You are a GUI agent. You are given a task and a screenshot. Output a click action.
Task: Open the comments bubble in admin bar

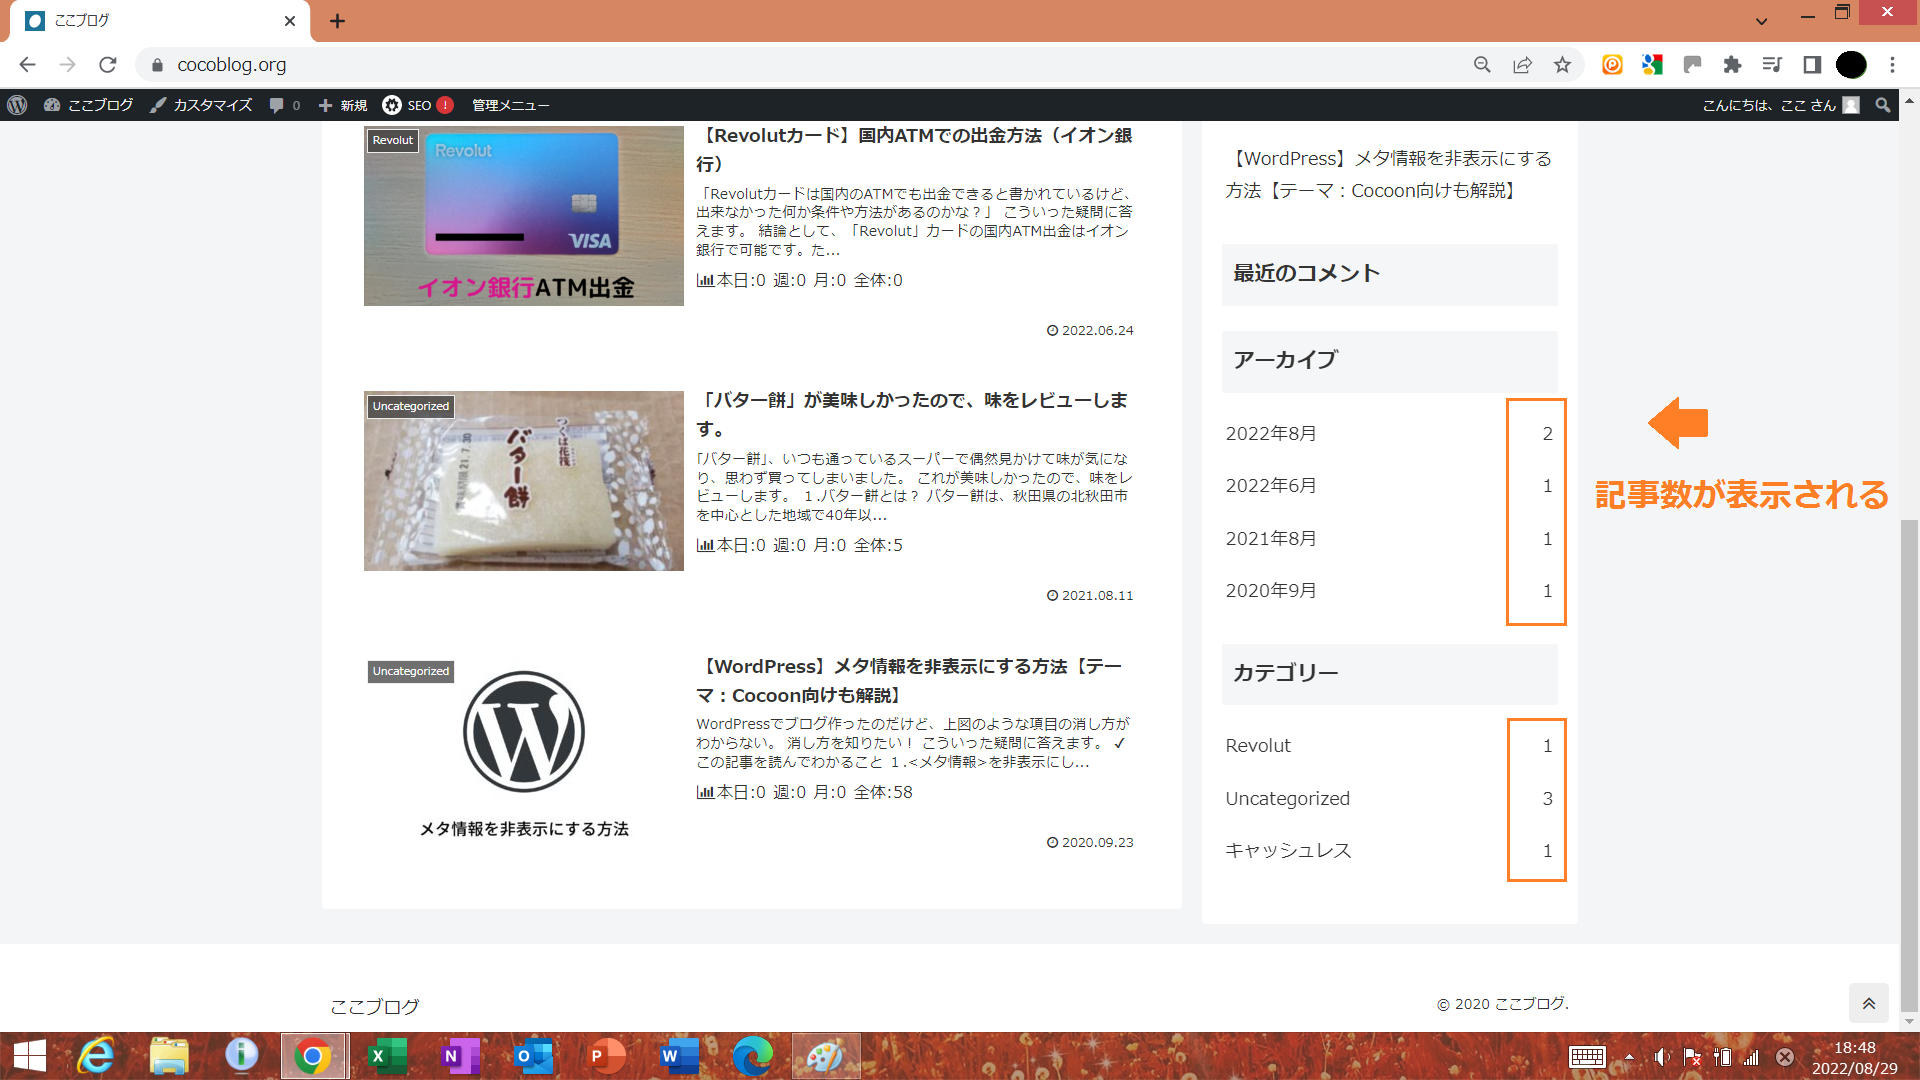point(284,105)
